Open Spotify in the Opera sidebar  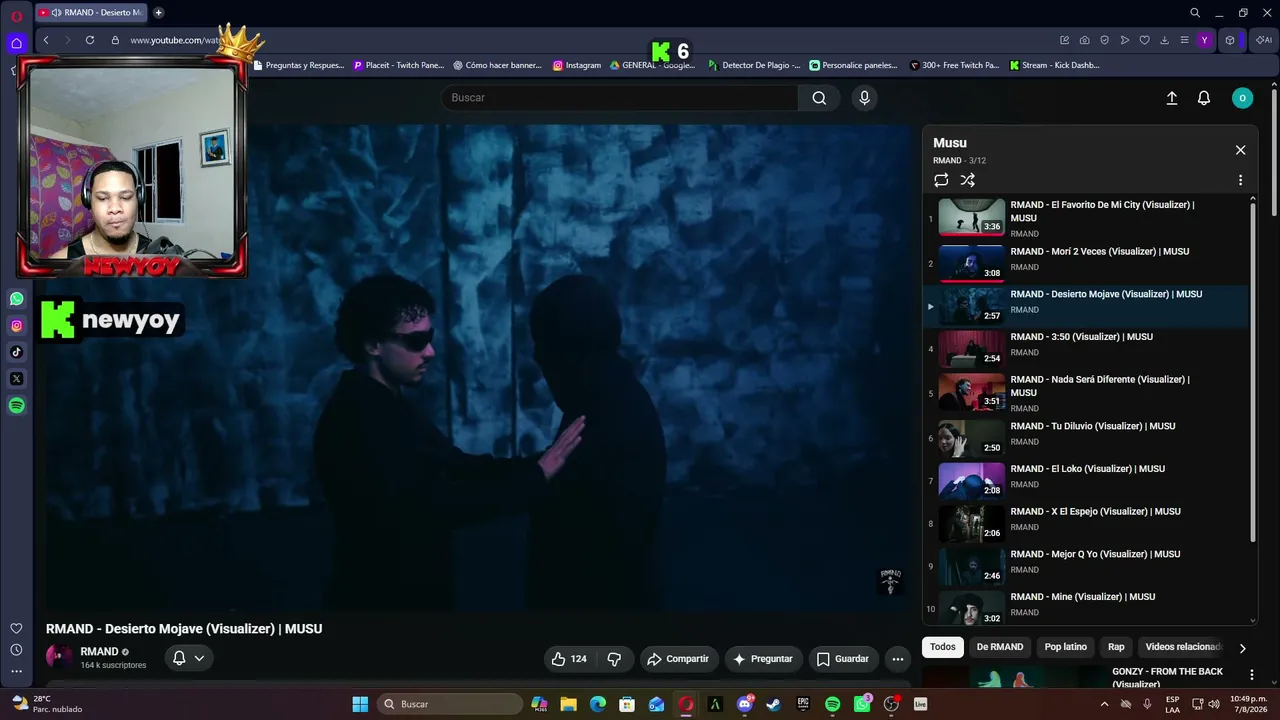click(x=16, y=406)
